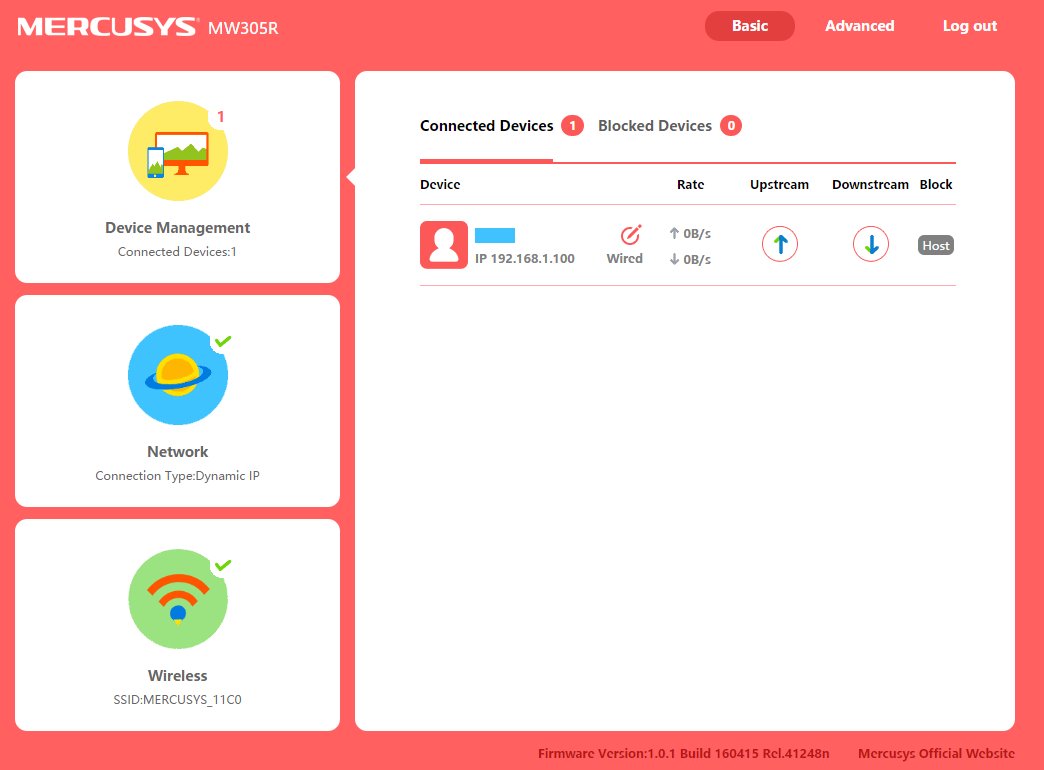
Task: Click the edit pencil icon above Wired
Action: [x=630, y=235]
